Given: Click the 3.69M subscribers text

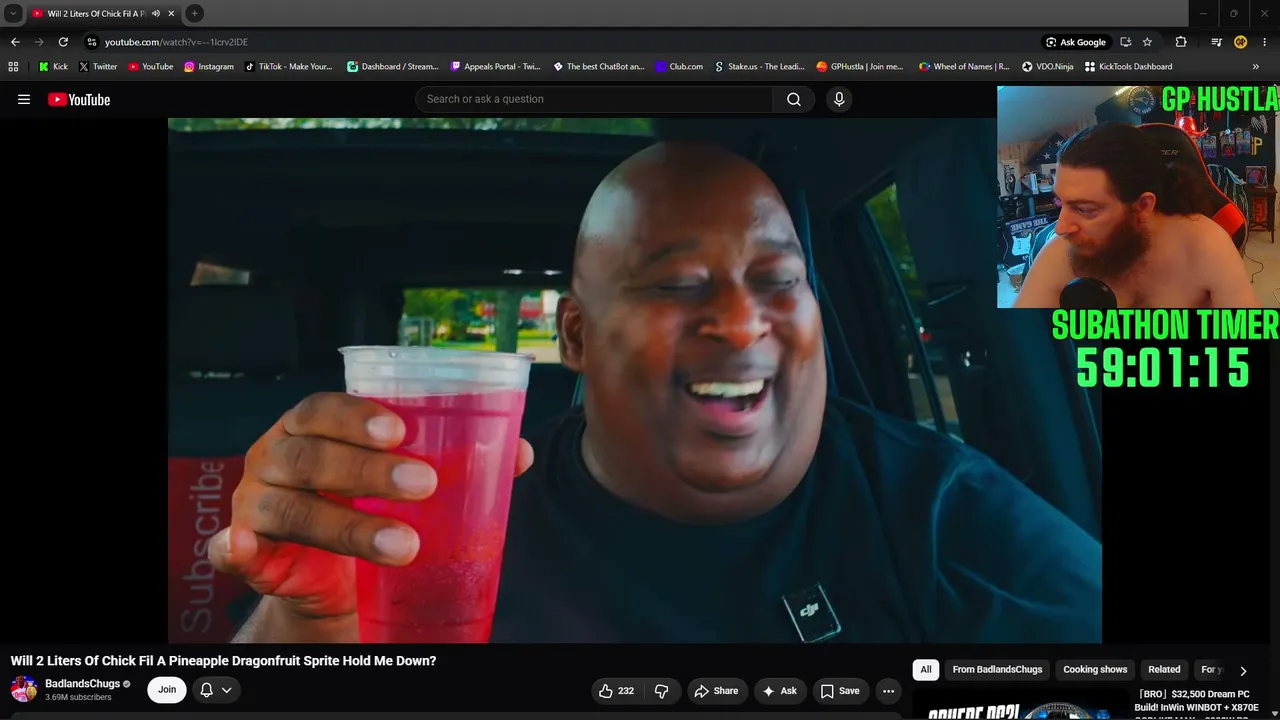Looking at the screenshot, I should coord(78,697).
